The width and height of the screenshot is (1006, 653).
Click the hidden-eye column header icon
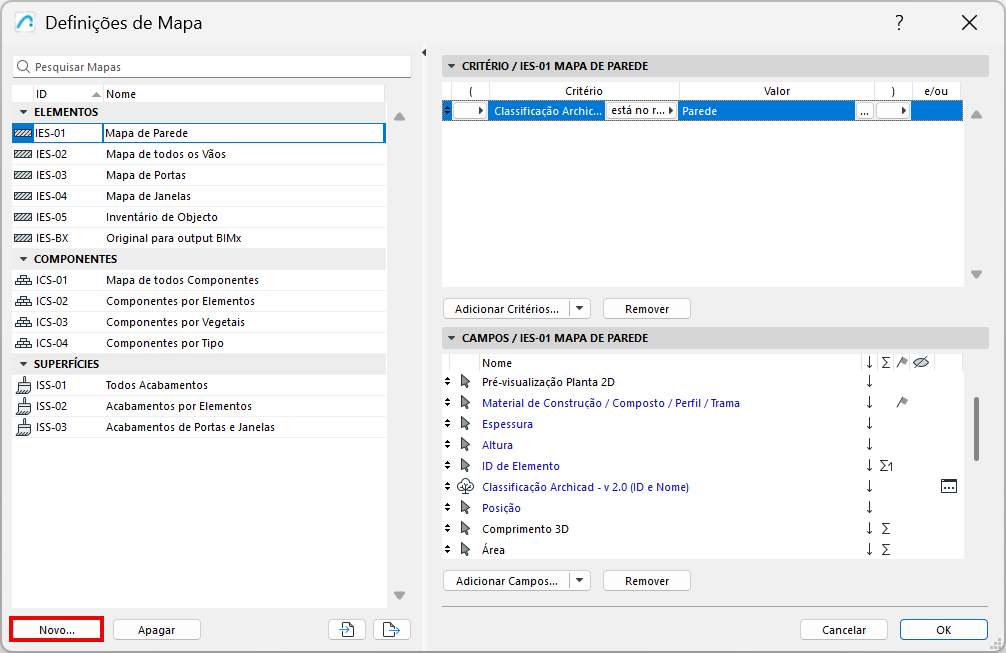tap(921, 362)
